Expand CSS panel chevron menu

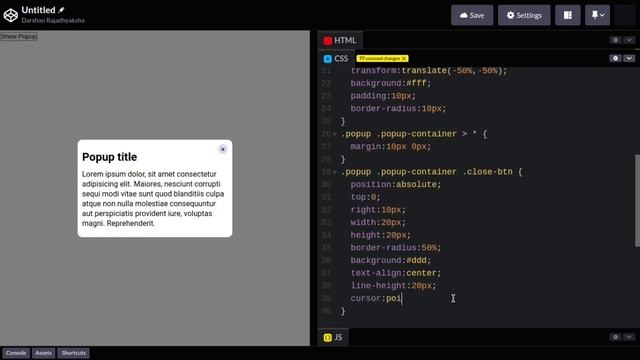coord(629,58)
